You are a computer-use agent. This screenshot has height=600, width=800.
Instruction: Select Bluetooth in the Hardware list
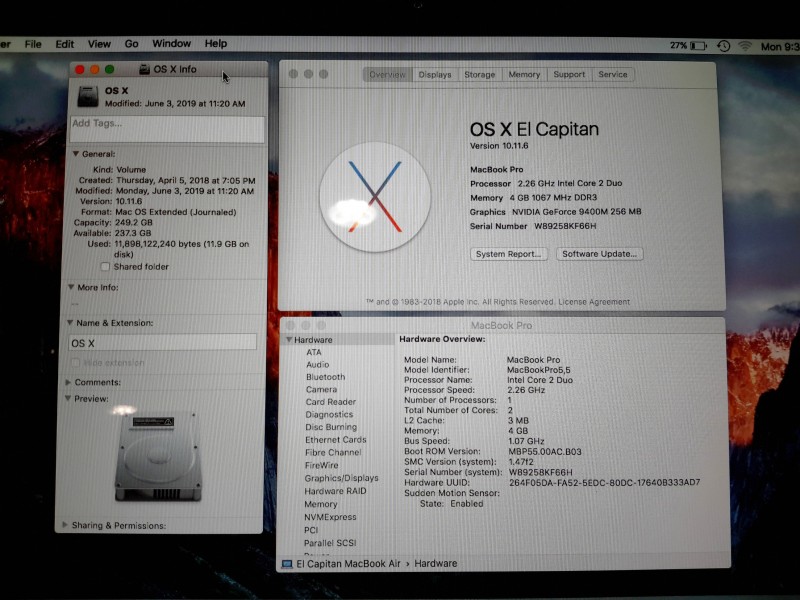[326, 377]
